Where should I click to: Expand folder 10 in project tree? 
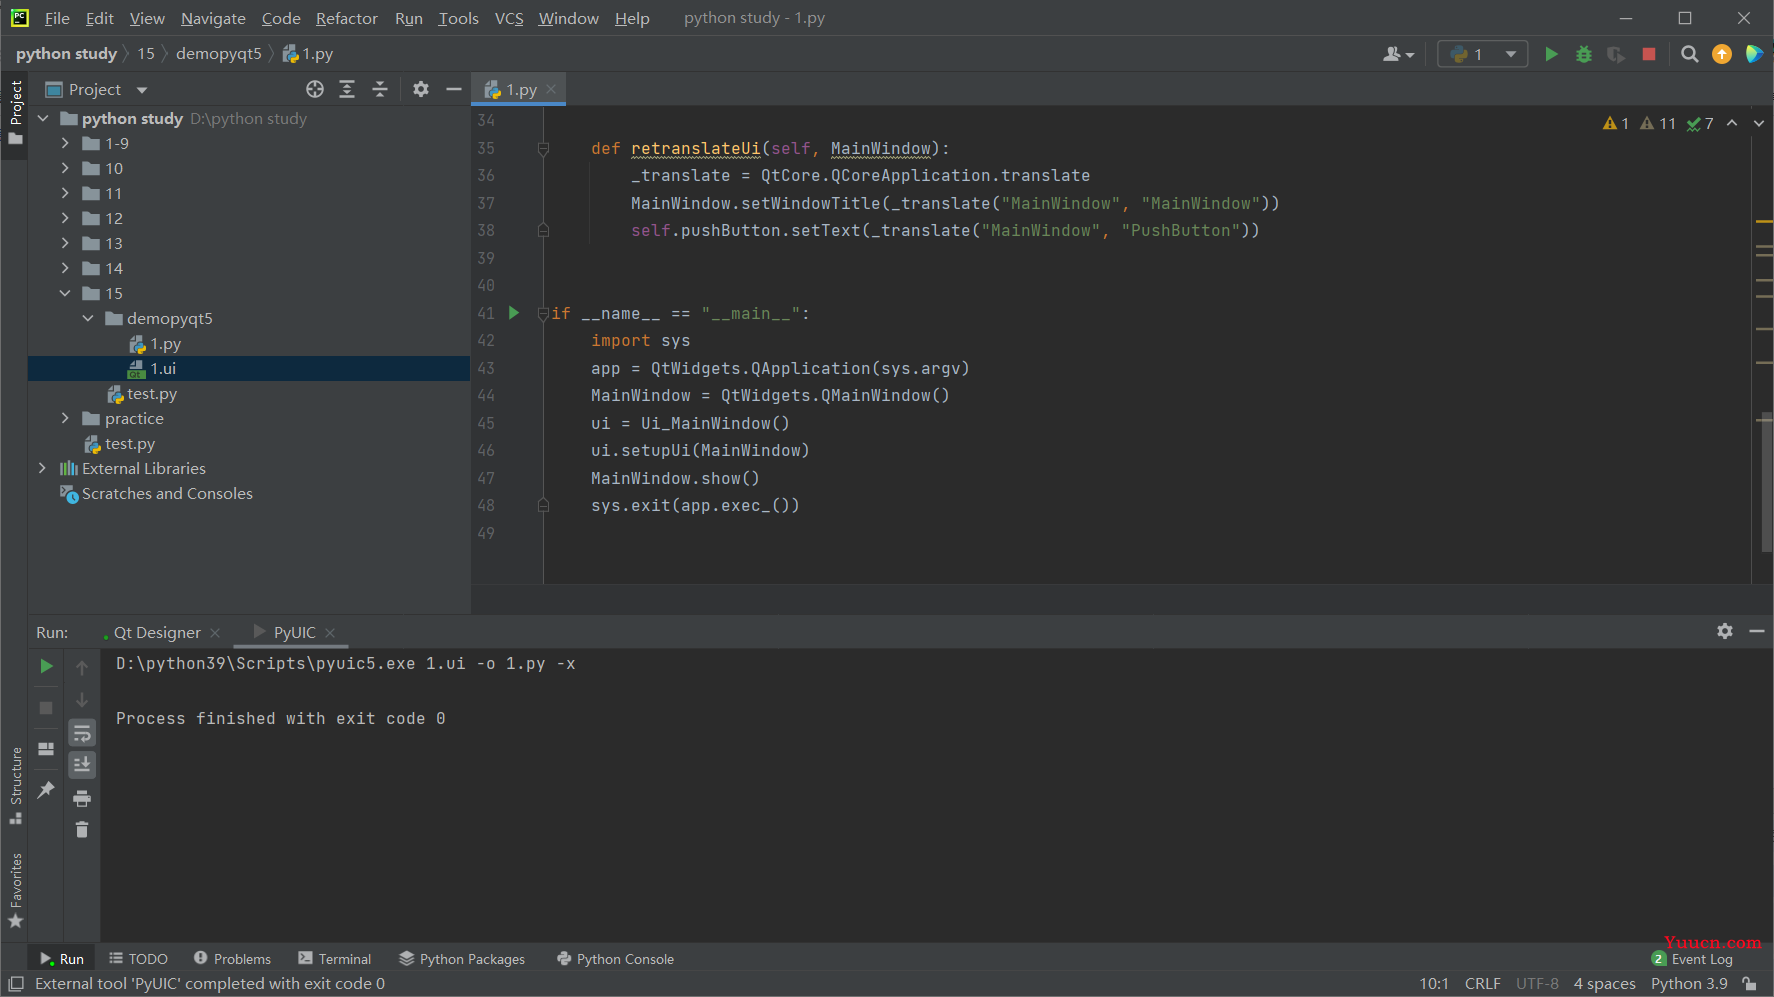[x=65, y=168]
